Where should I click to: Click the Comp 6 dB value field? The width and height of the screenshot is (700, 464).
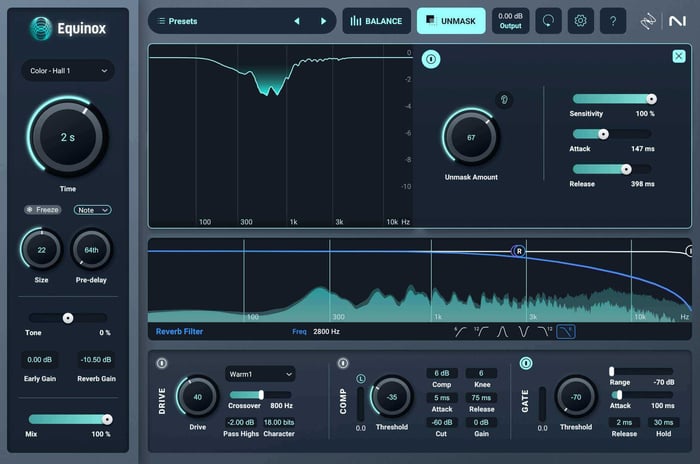[442, 373]
